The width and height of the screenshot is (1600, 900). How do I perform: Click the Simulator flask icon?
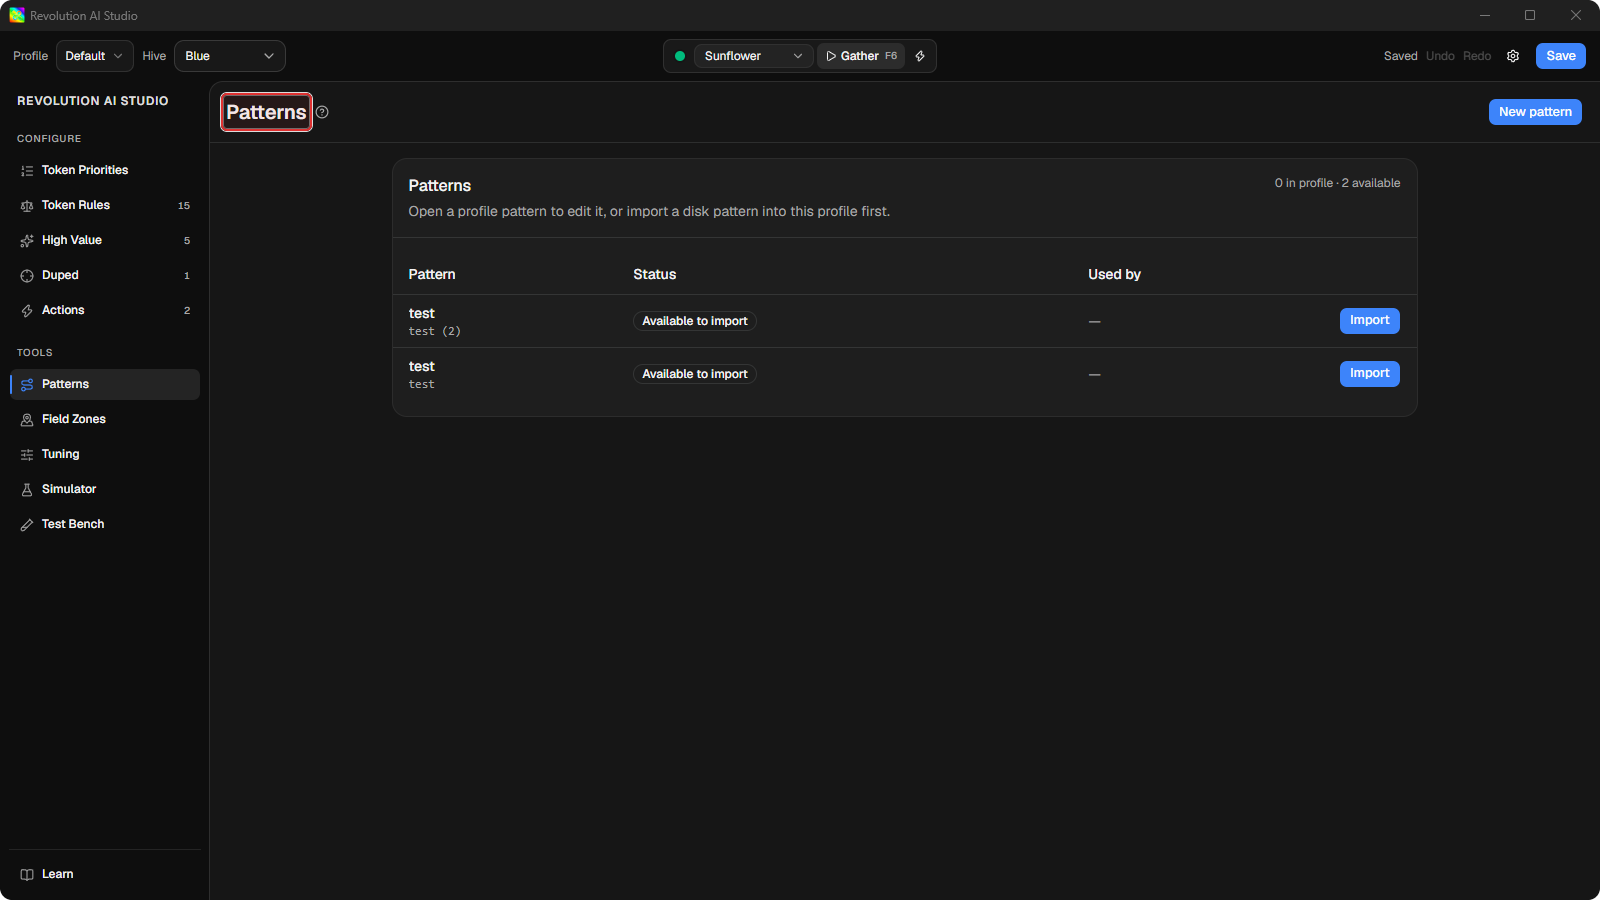click(x=27, y=490)
